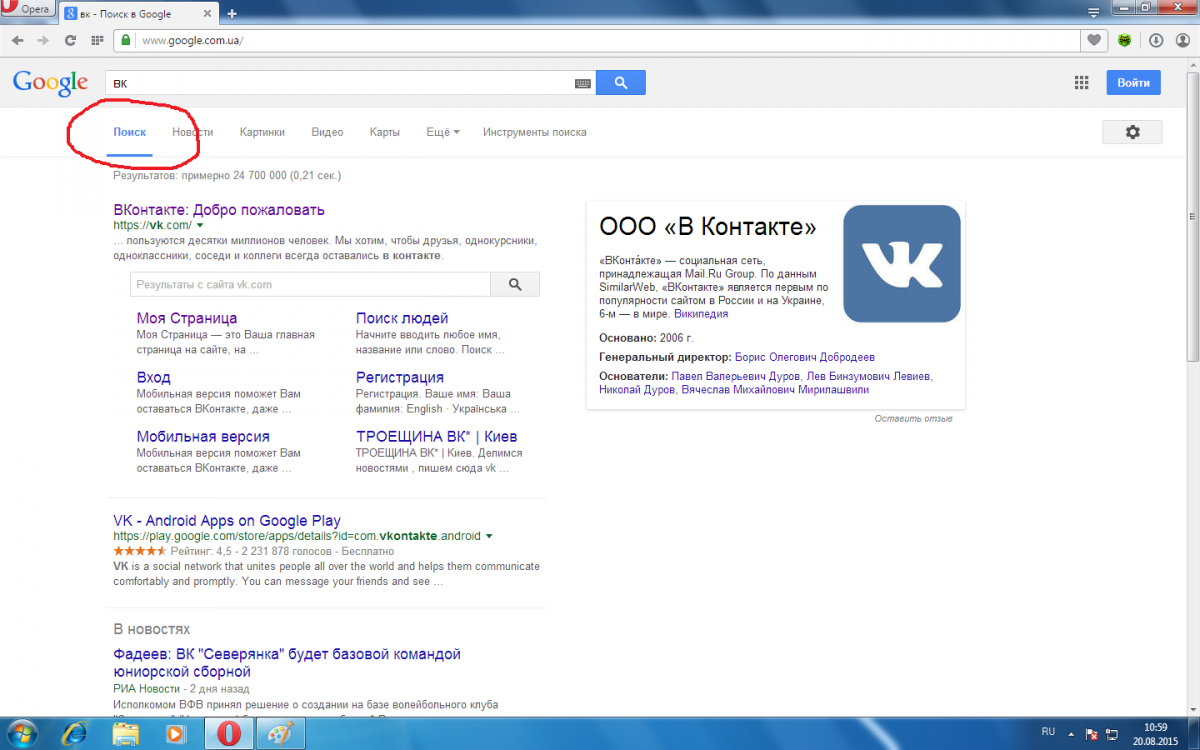The image size is (1200, 750).
Task: Go back using the browser back arrow
Action: click(17, 41)
